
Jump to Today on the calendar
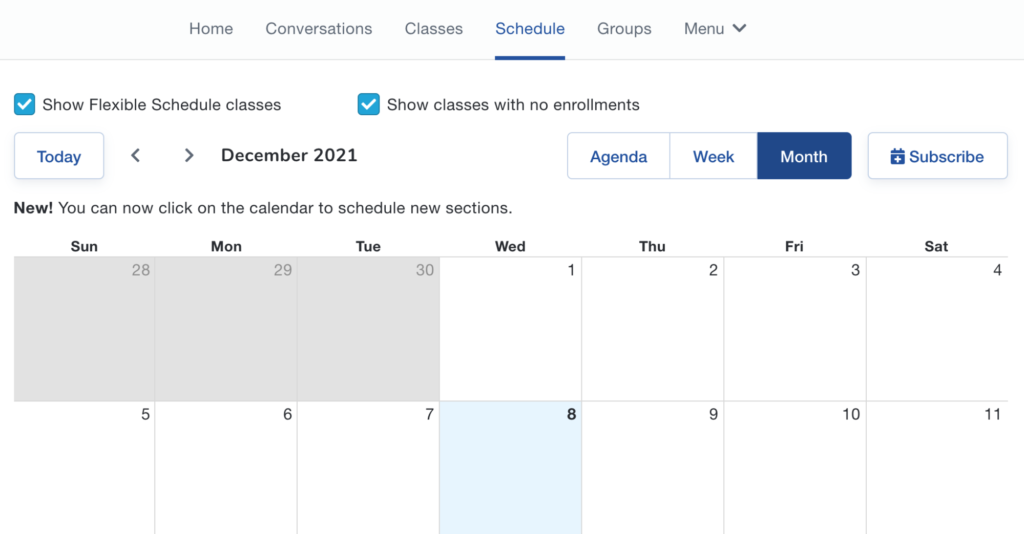click(59, 156)
